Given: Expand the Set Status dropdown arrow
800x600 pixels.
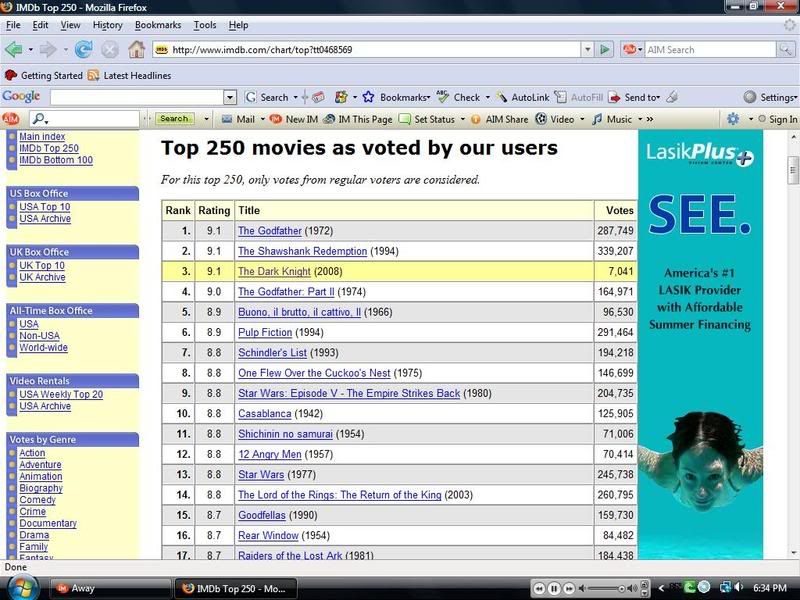Looking at the screenshot, I should pyautogui.click(x=462, y=119).
